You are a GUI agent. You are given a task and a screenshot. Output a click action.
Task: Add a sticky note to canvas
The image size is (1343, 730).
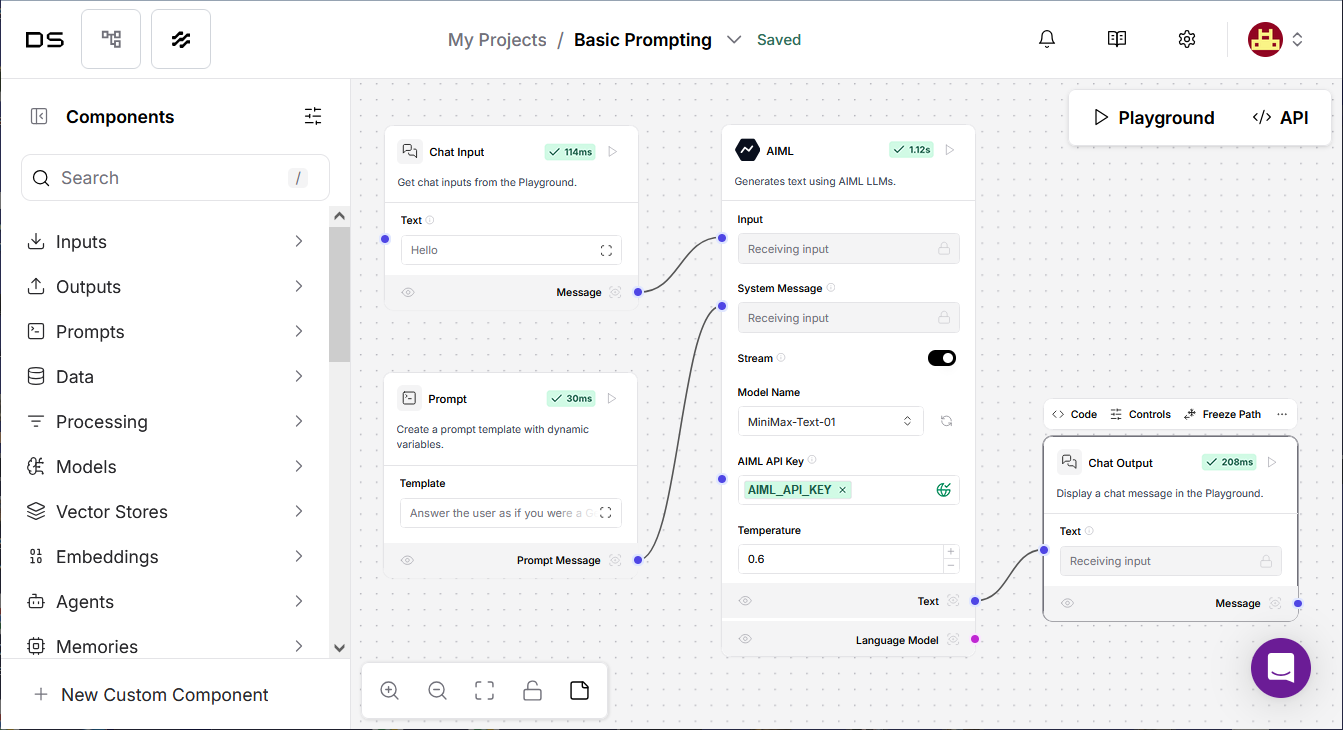pos(579,691)
